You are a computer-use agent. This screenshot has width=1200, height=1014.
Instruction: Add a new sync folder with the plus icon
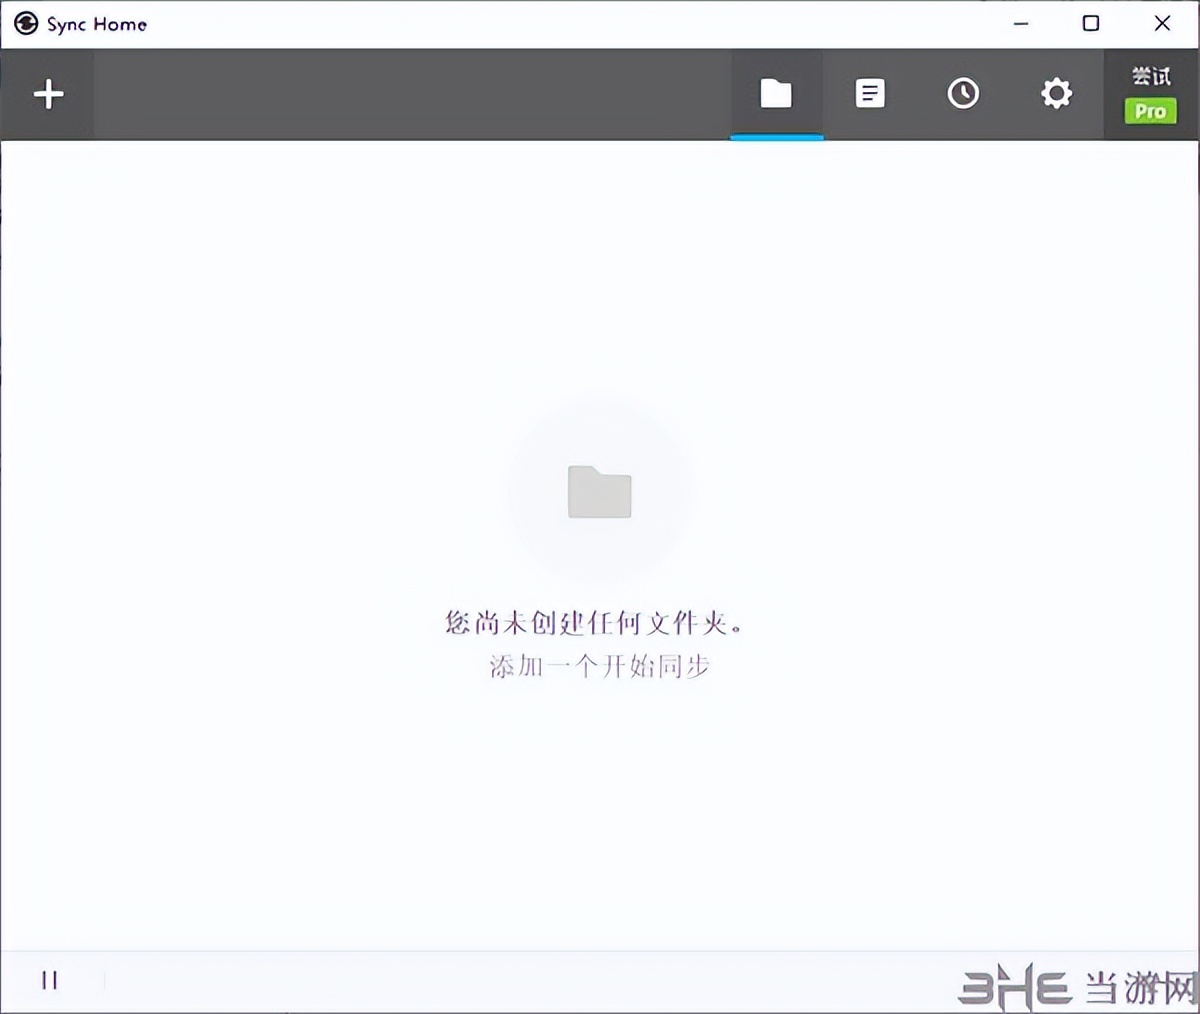click(48, 93)
